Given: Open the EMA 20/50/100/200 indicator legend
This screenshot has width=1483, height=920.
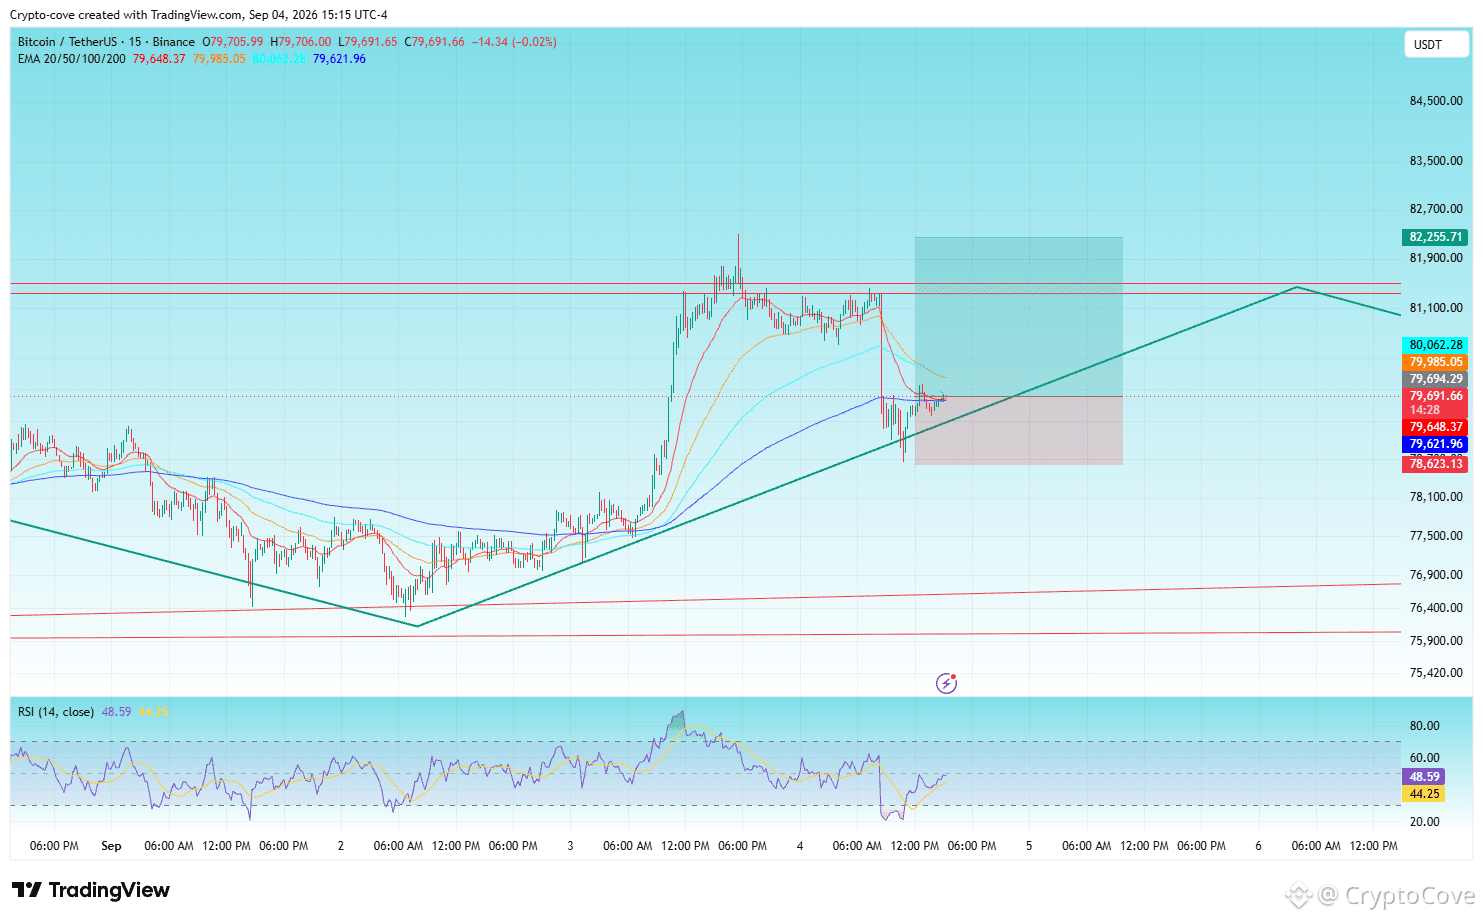Looking at the screenshot, I should click(x=72, y=59).
